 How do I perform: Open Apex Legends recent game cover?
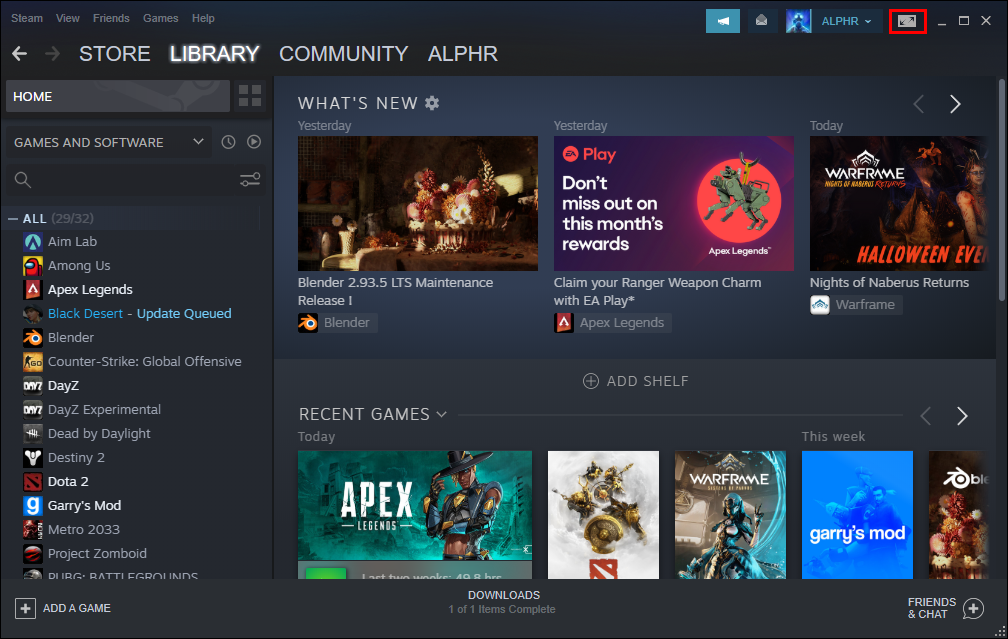click(x=415, y=506)
